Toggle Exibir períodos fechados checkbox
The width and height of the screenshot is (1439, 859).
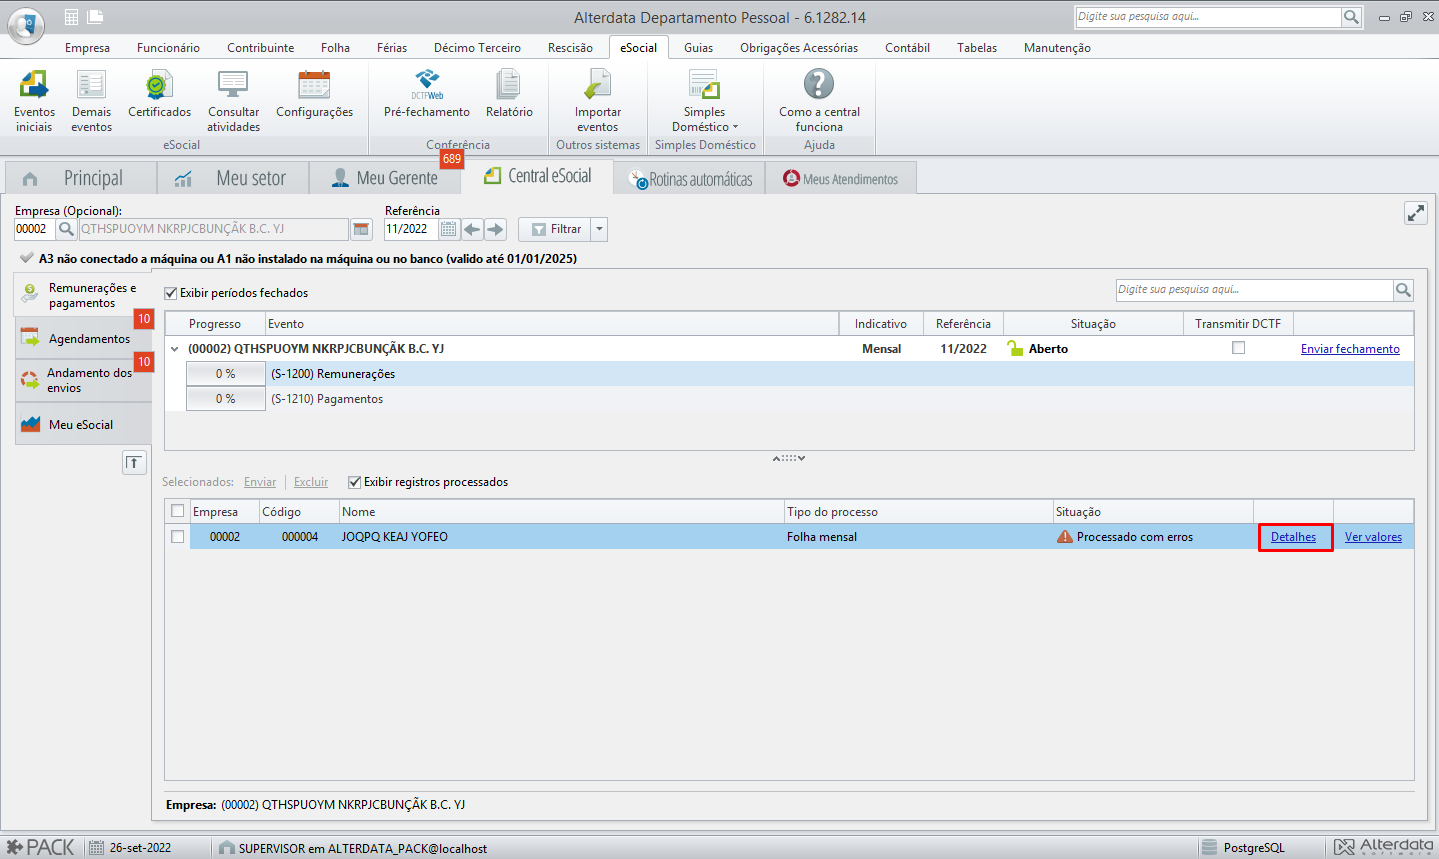(171, 293)
